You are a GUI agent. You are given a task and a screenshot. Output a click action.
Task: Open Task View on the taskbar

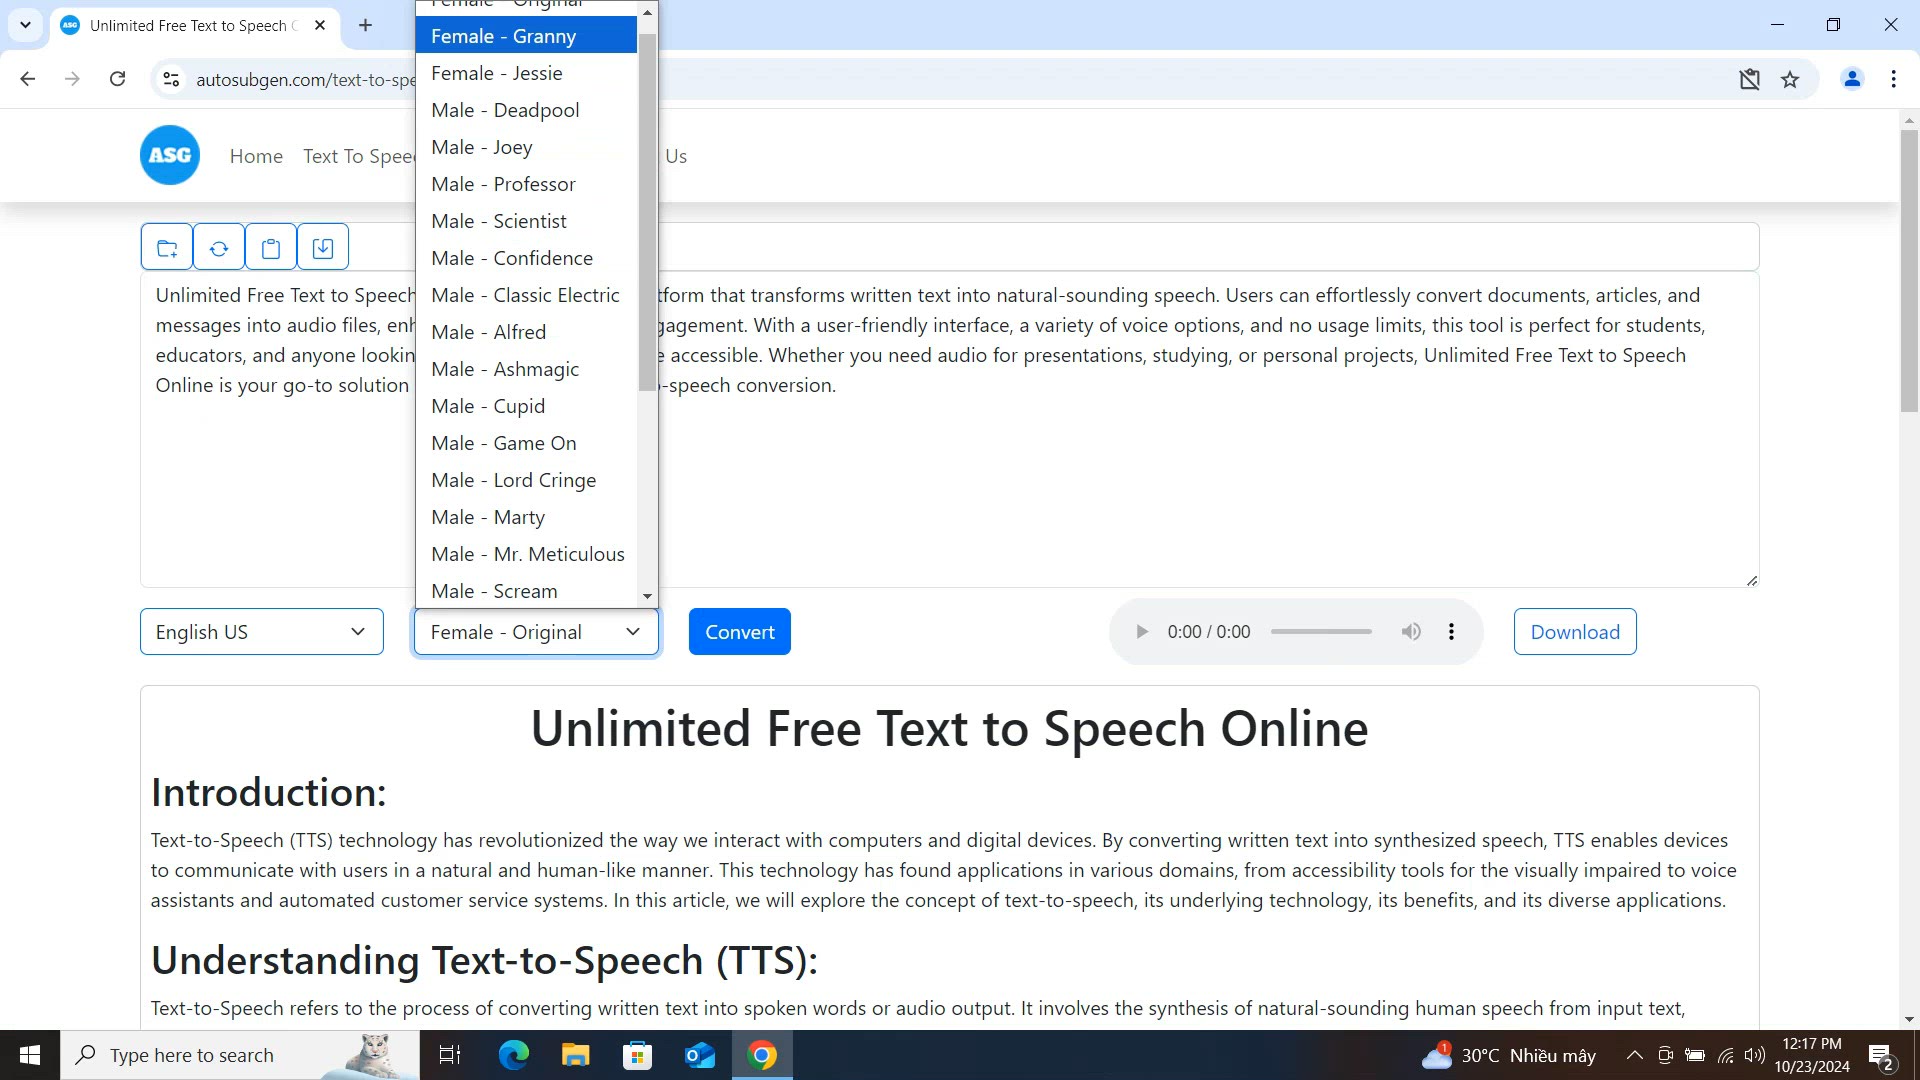(450, 1055)
